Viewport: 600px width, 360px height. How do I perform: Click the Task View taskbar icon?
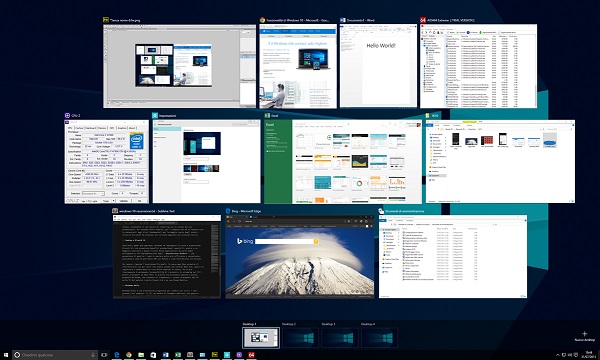[x=104, y=355]
